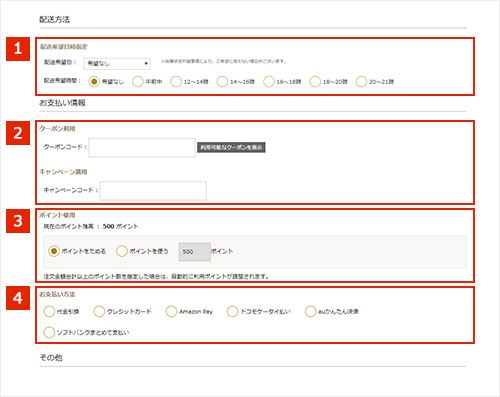Choose 代金引換 payment method
The width and height of the screenshot is (500, 397).
(49, 311)
